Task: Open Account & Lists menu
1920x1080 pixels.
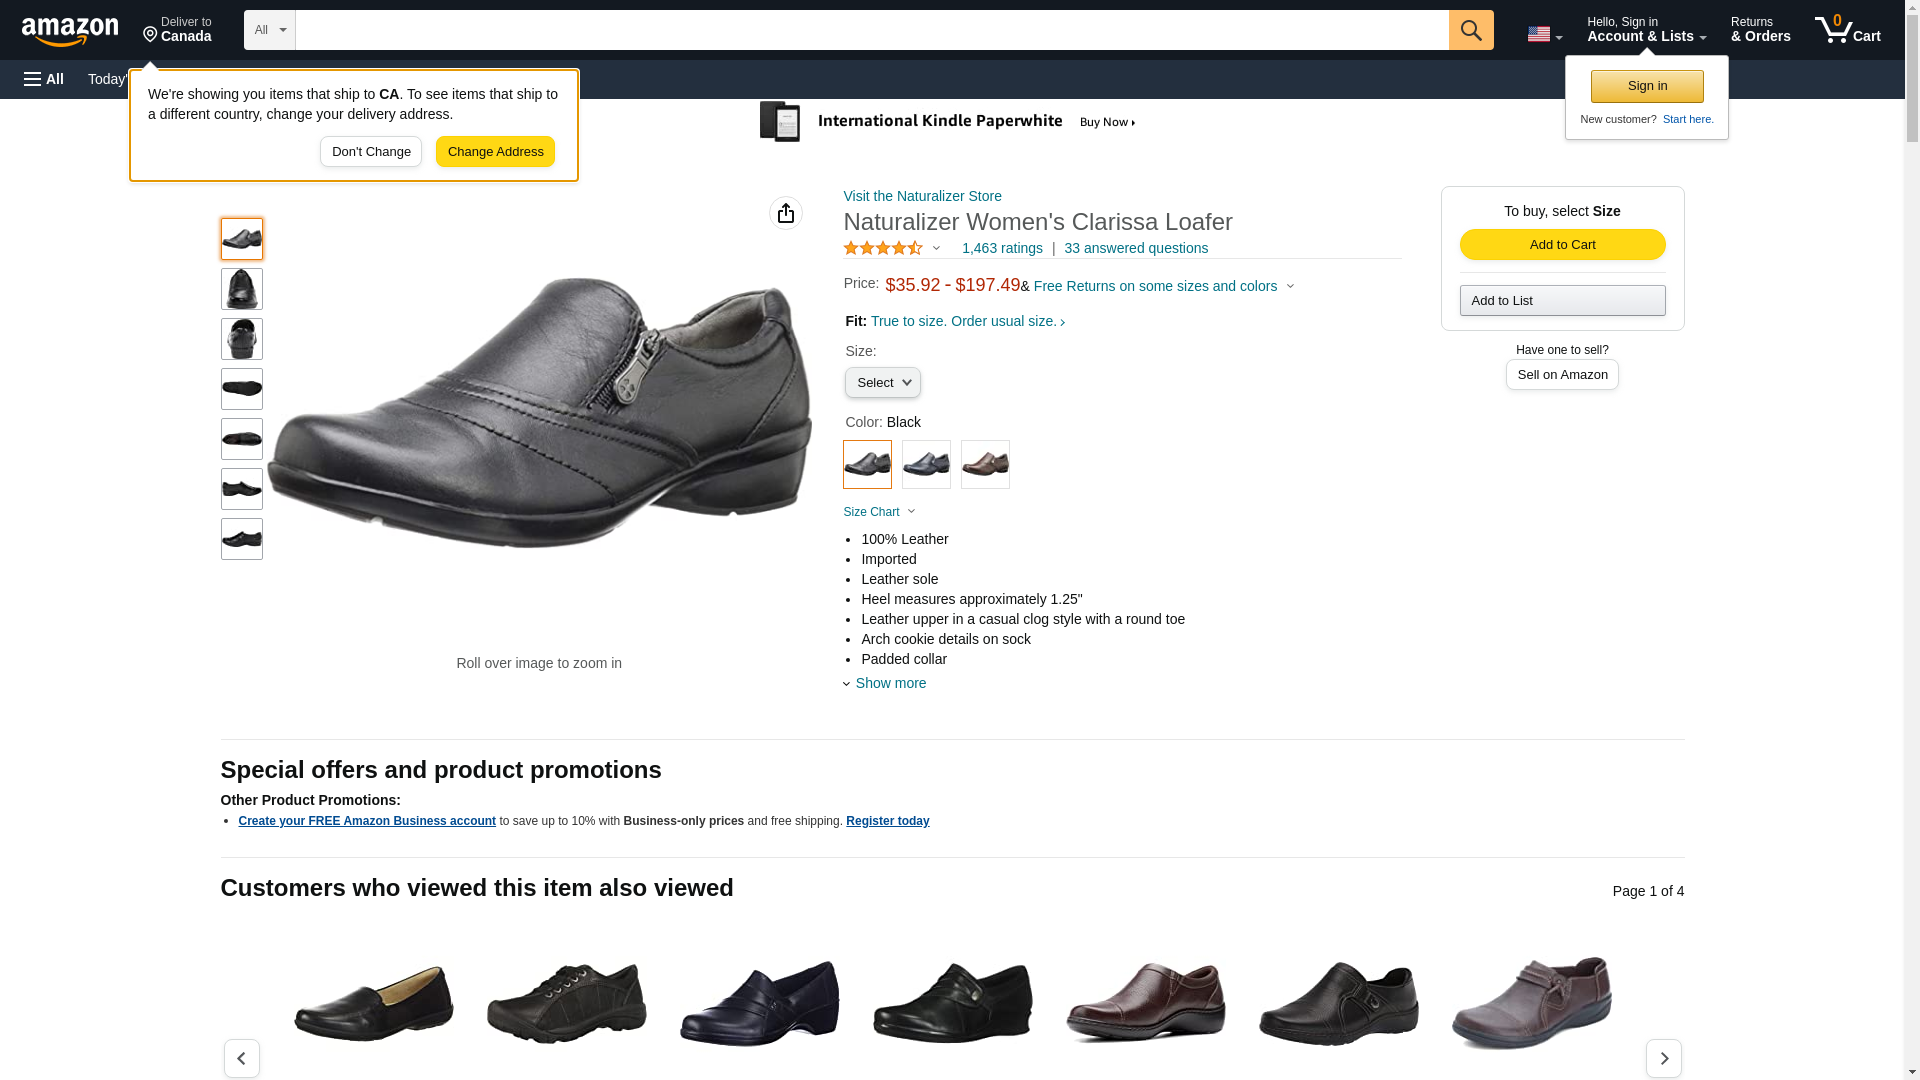Action: pyautogui.click(x=1646, y=30)
